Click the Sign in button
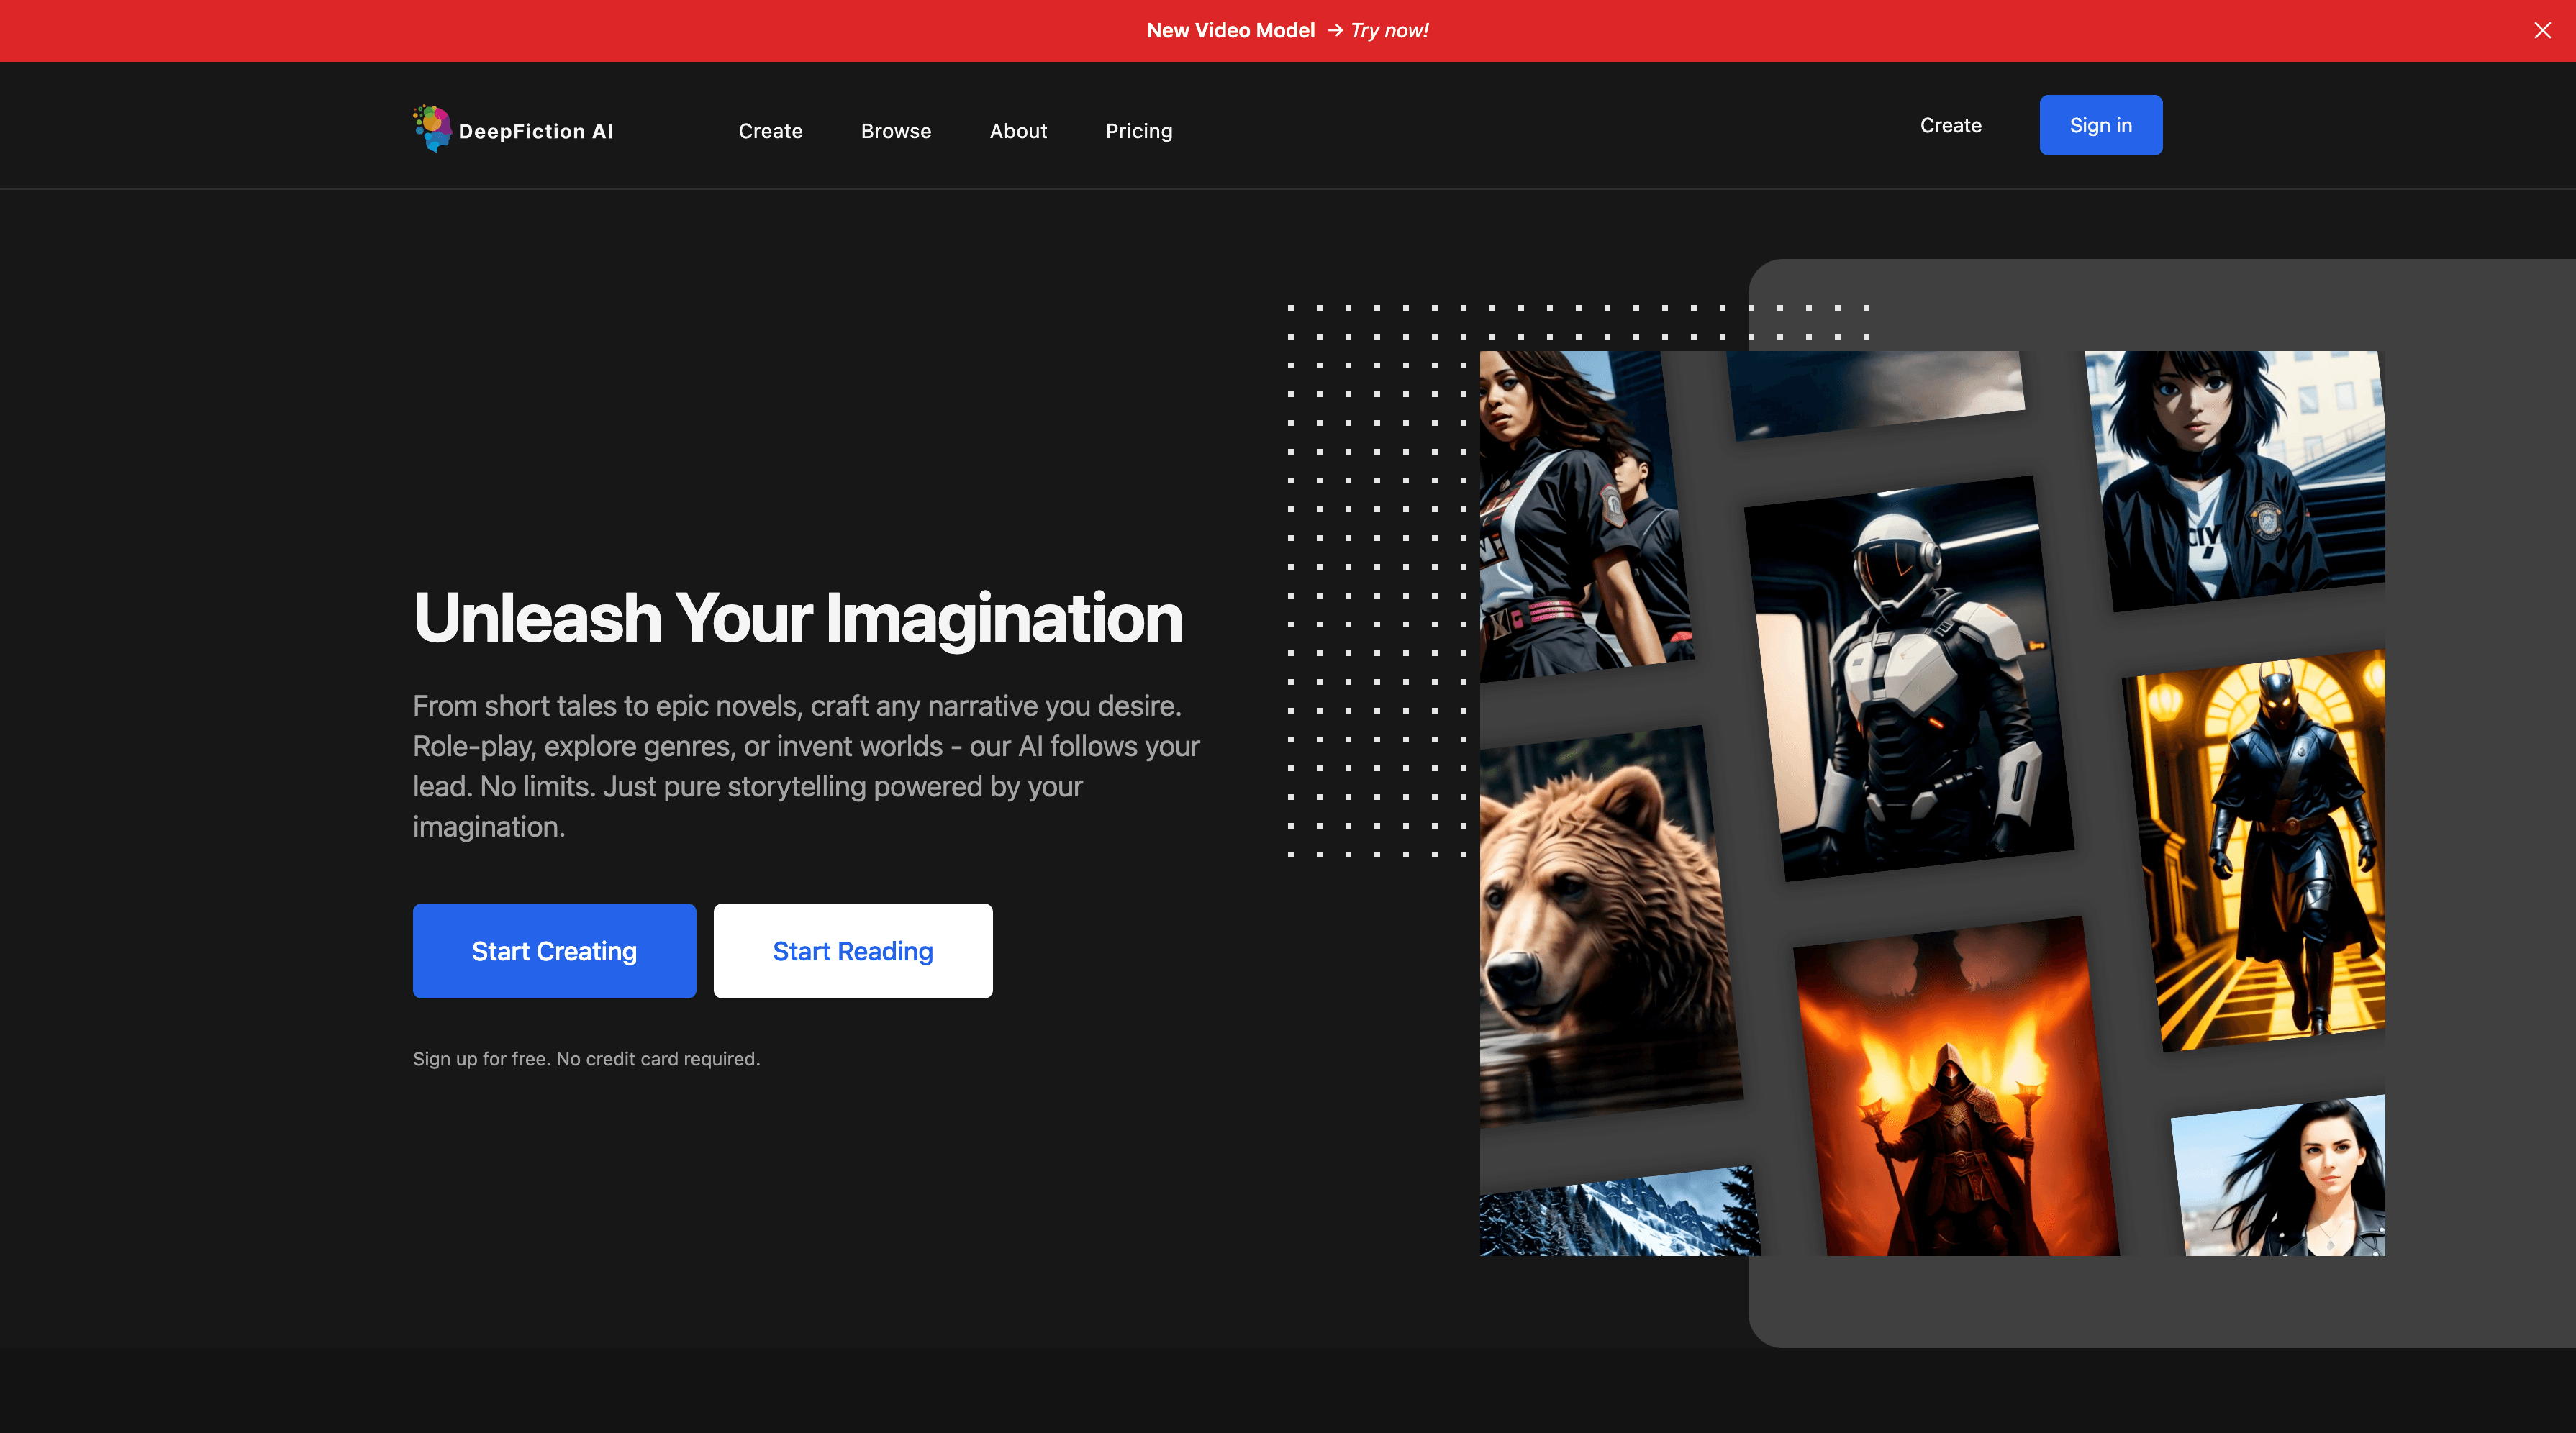2576x1433 pixels. pos(2100,125)
